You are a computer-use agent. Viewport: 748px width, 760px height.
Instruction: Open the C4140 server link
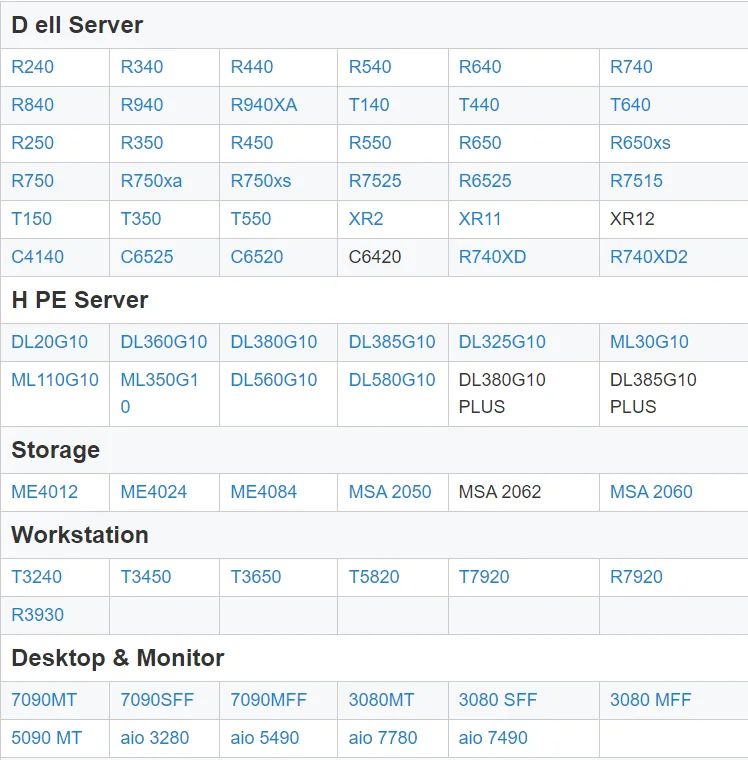pyautogui.click(x=37, y=257)
